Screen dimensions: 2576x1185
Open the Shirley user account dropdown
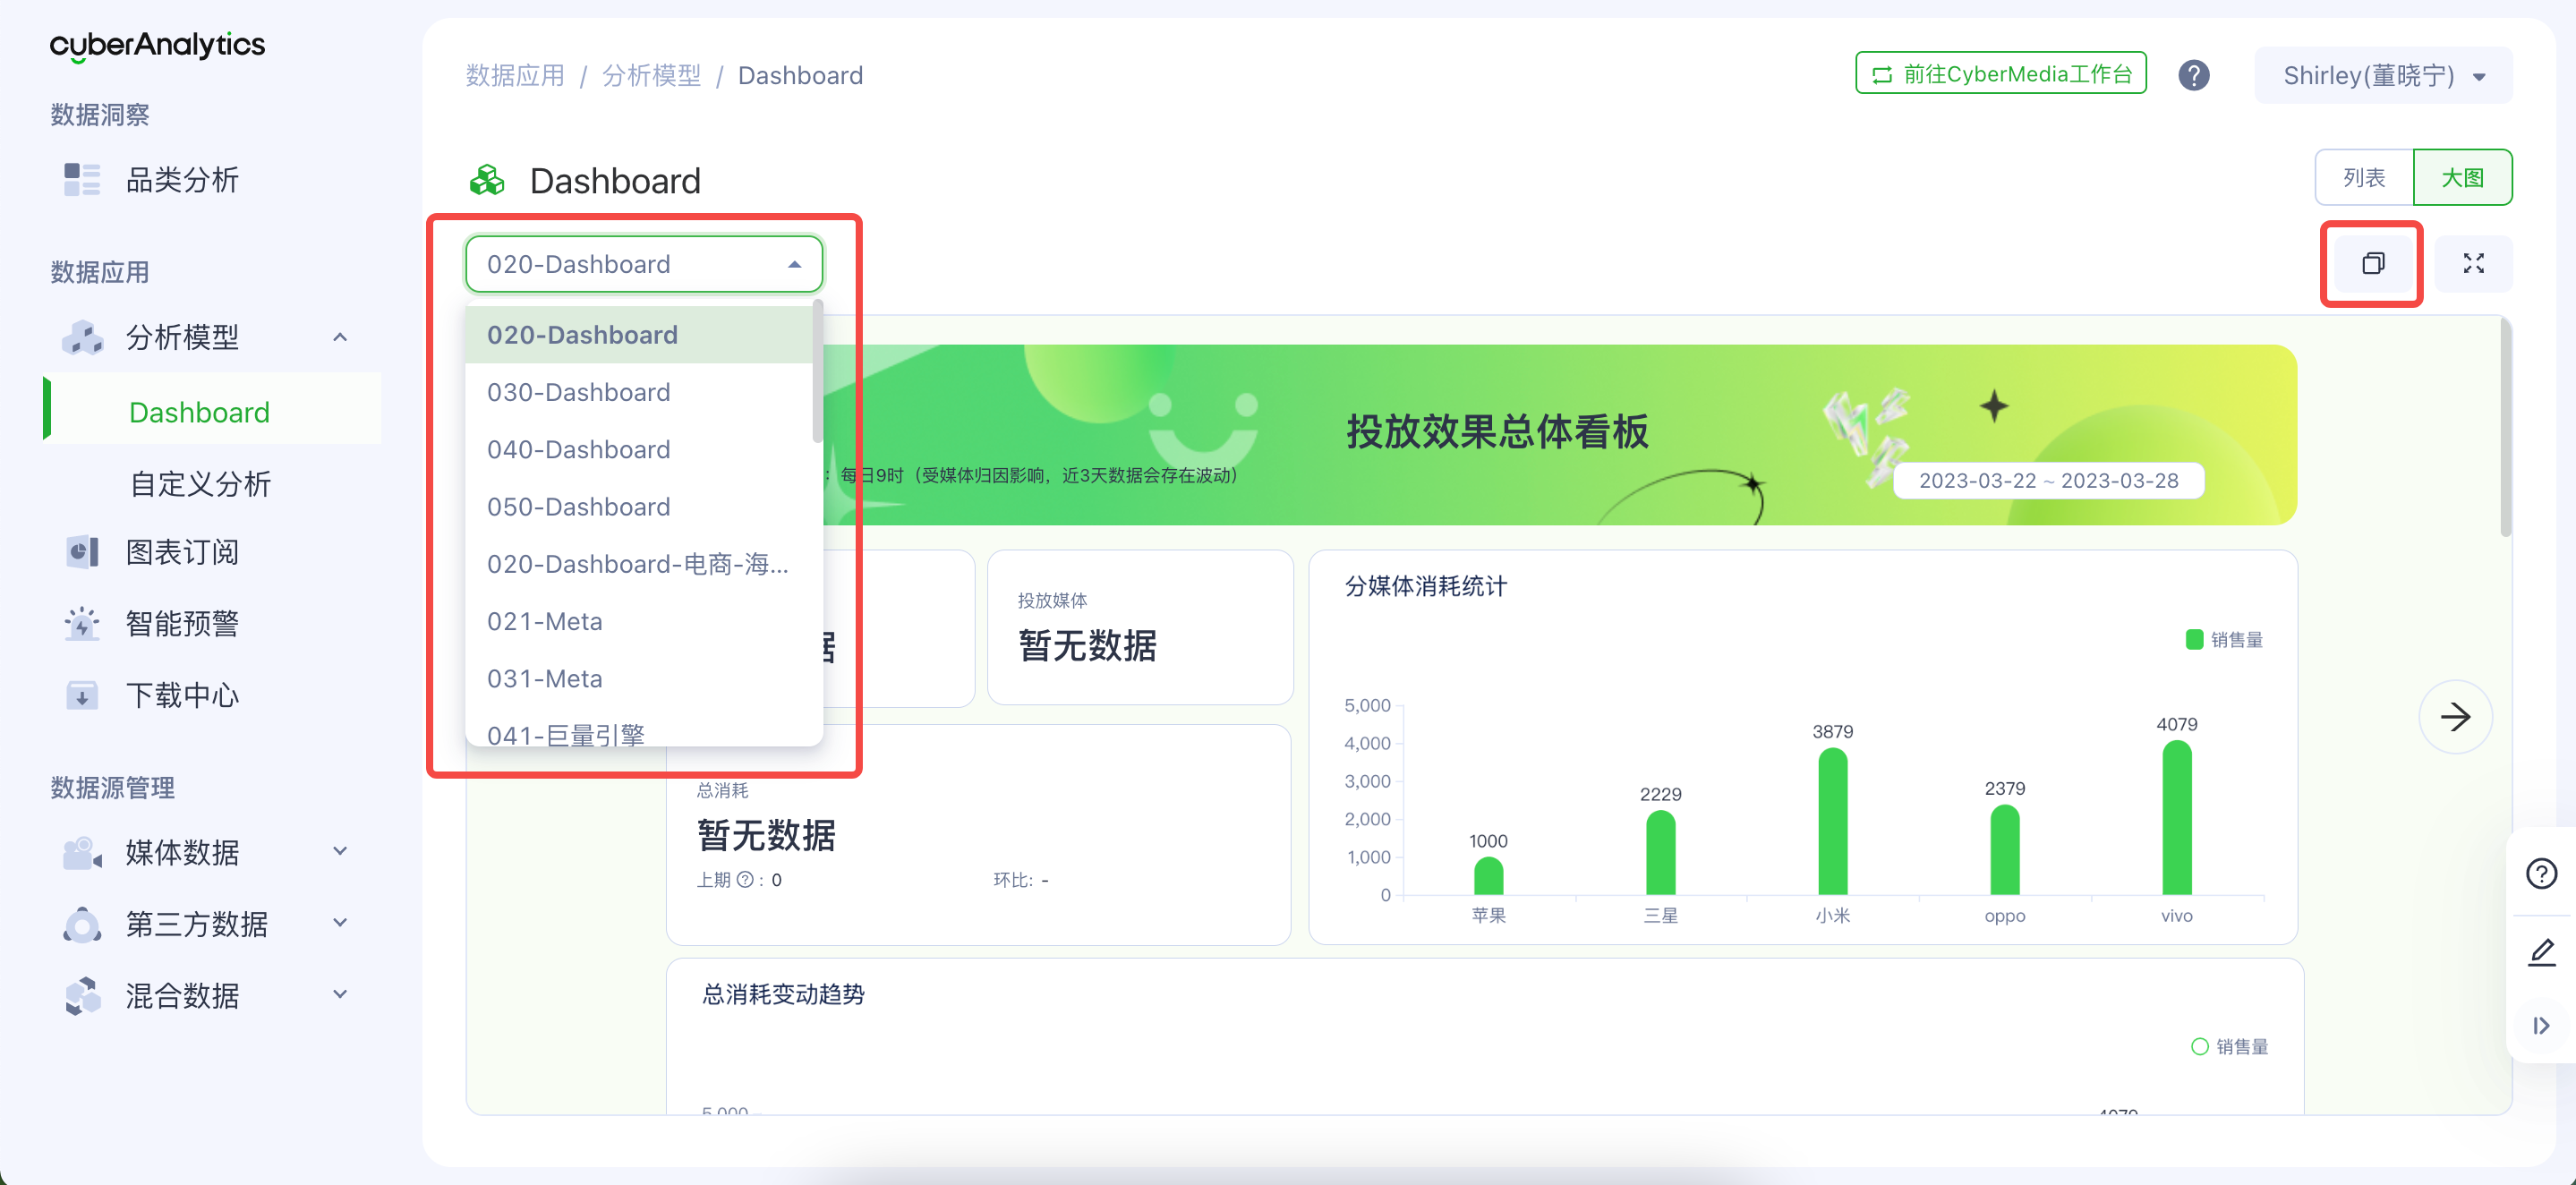[2382, 75]
